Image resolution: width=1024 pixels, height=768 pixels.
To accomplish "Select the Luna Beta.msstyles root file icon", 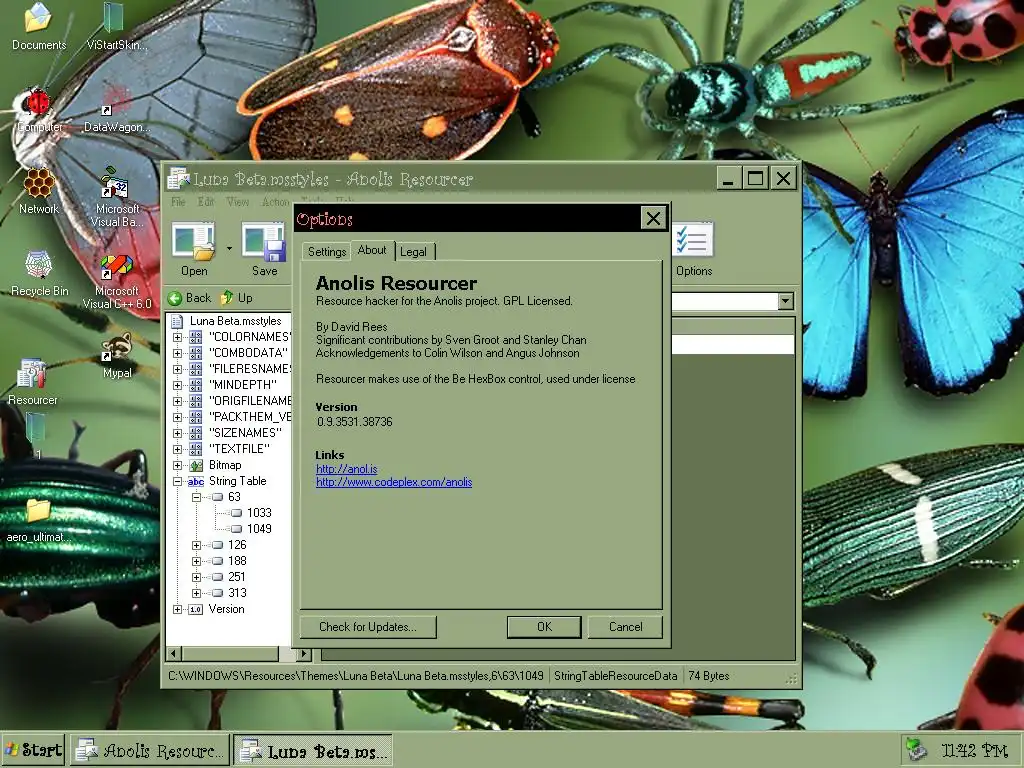I will pos(177,321).
